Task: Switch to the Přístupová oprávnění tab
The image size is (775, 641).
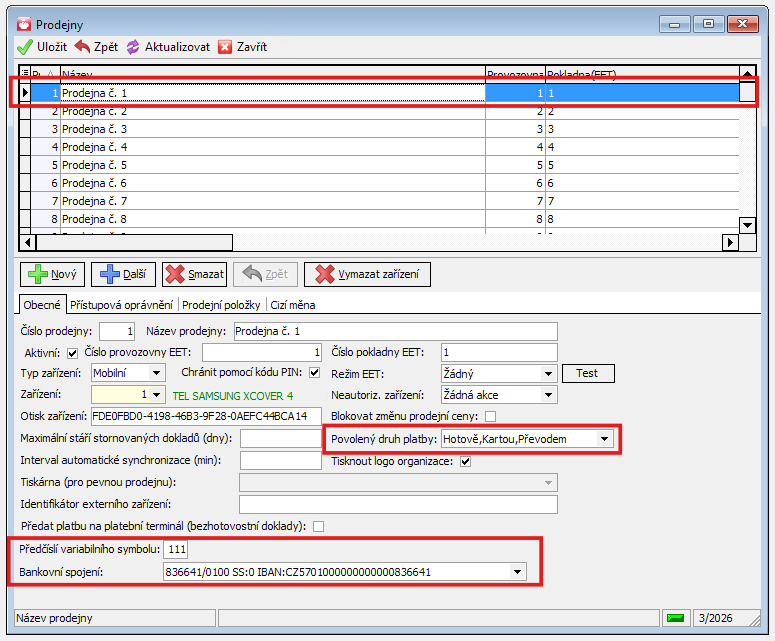Action: pyautogui.click(x=120, y=305)
